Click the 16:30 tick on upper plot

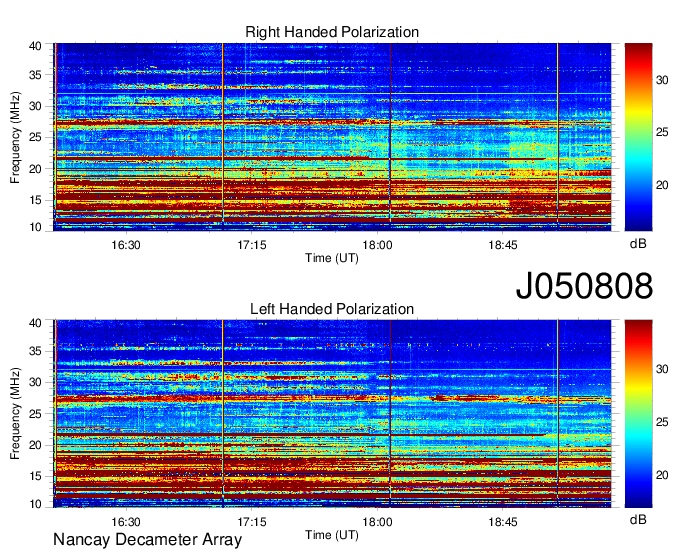pyautogui.click(x=126, y=245)
